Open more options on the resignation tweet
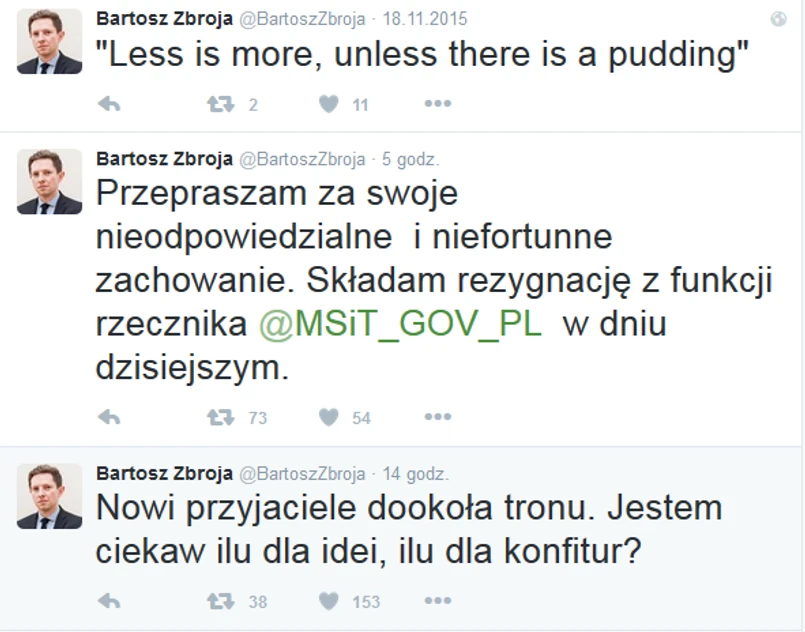Screen dimensions: 805x632 coord(437,417)
